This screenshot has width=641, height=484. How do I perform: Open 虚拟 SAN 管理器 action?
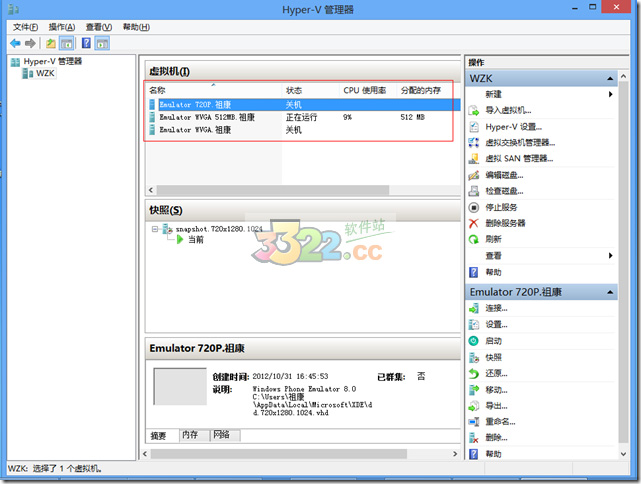tap(519, 159)
